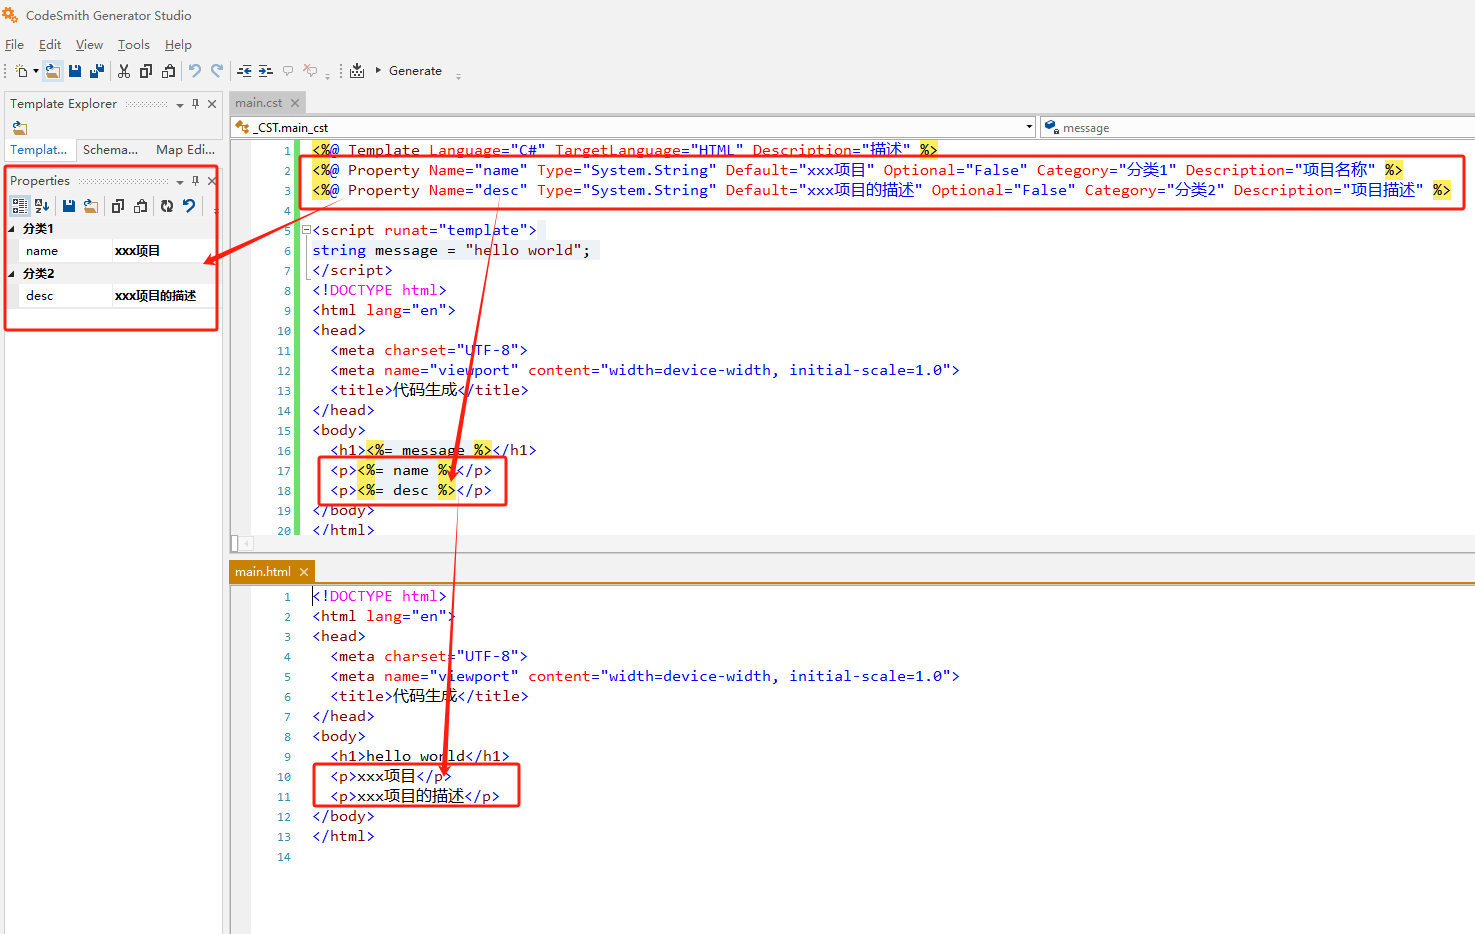Toggle auto-hide pin on Properties panel

[195, 181]
